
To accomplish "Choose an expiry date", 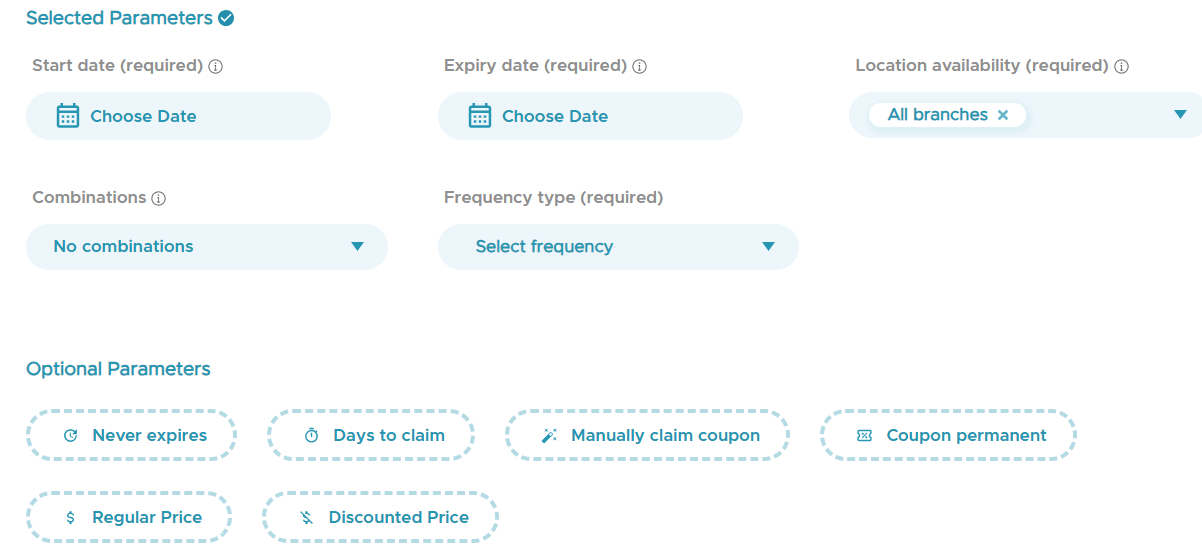I will [x=555, y=116].
